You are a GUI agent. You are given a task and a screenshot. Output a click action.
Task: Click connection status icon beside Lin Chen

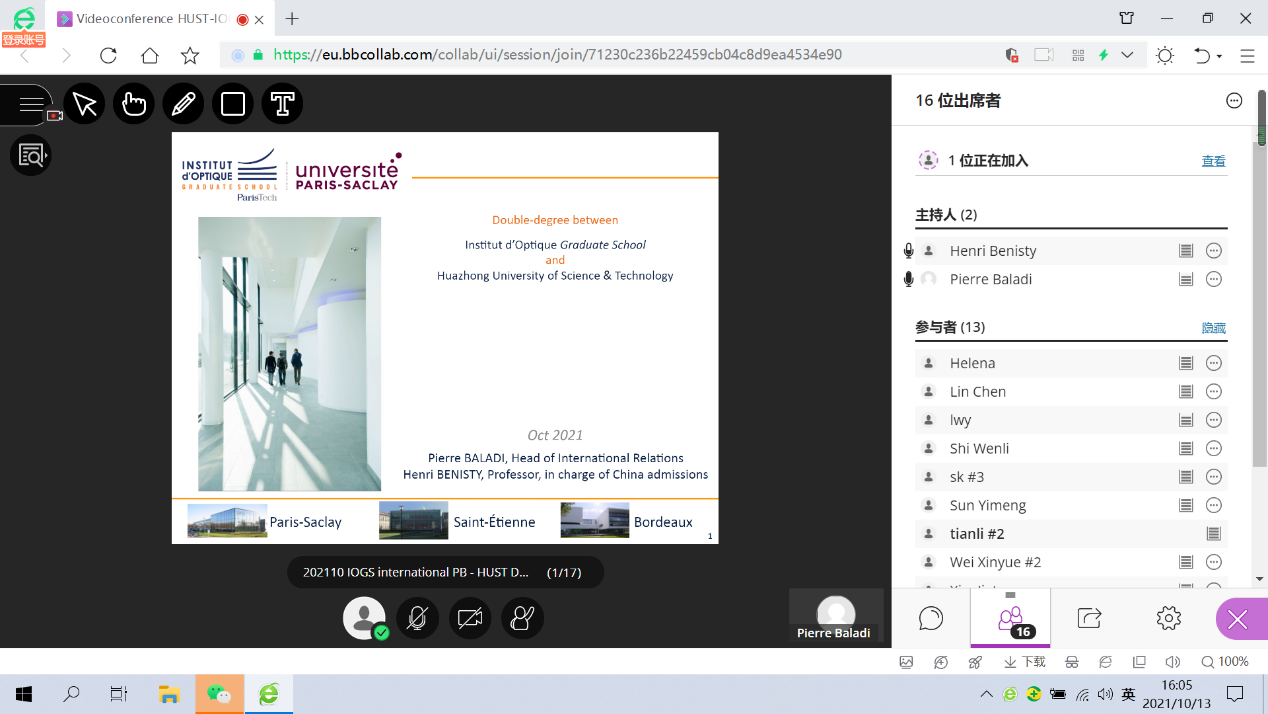coord(1186,392)
